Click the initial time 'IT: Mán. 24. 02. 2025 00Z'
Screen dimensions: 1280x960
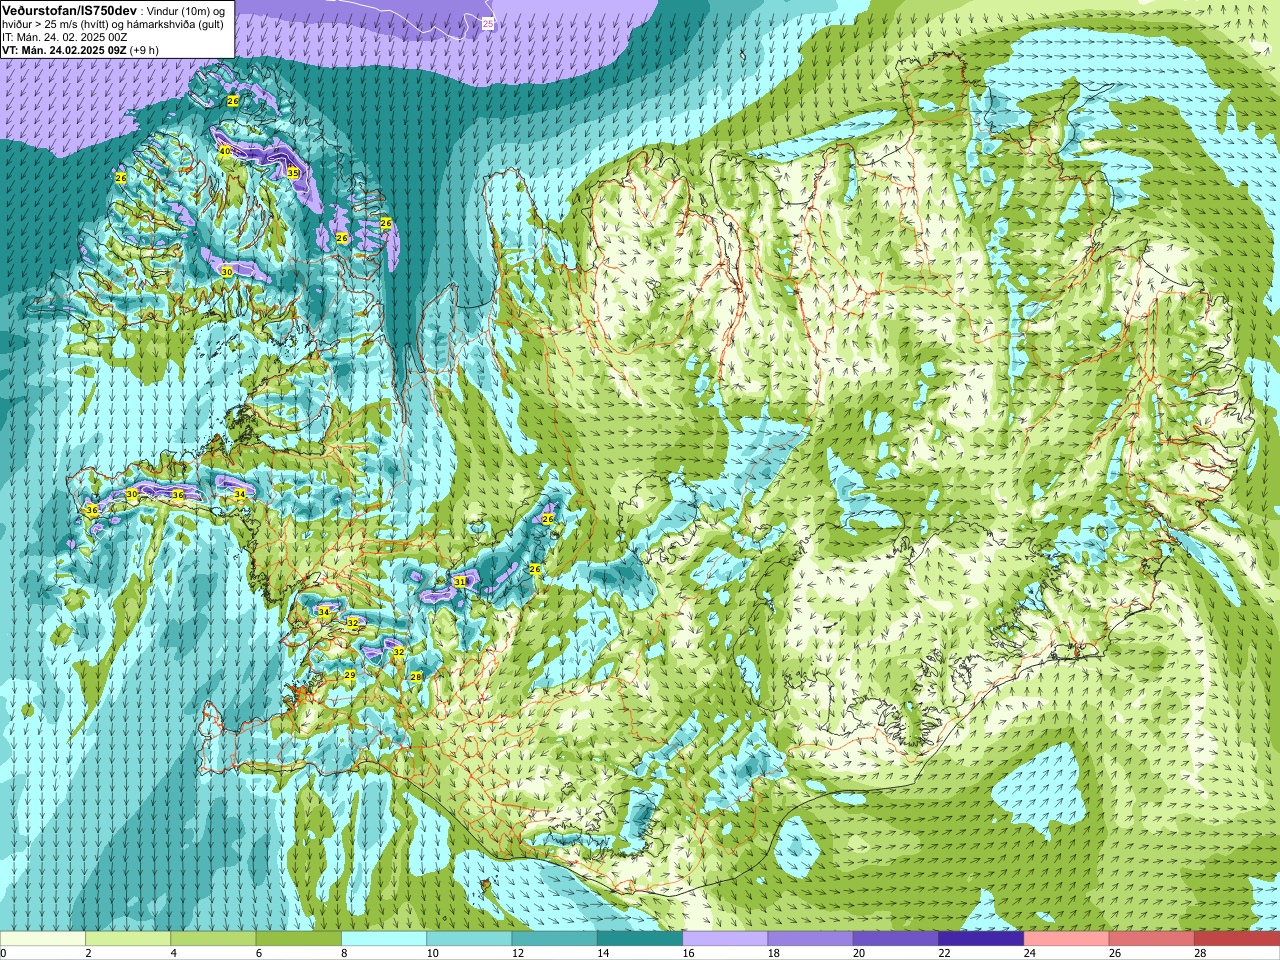[x=65, y=37]
